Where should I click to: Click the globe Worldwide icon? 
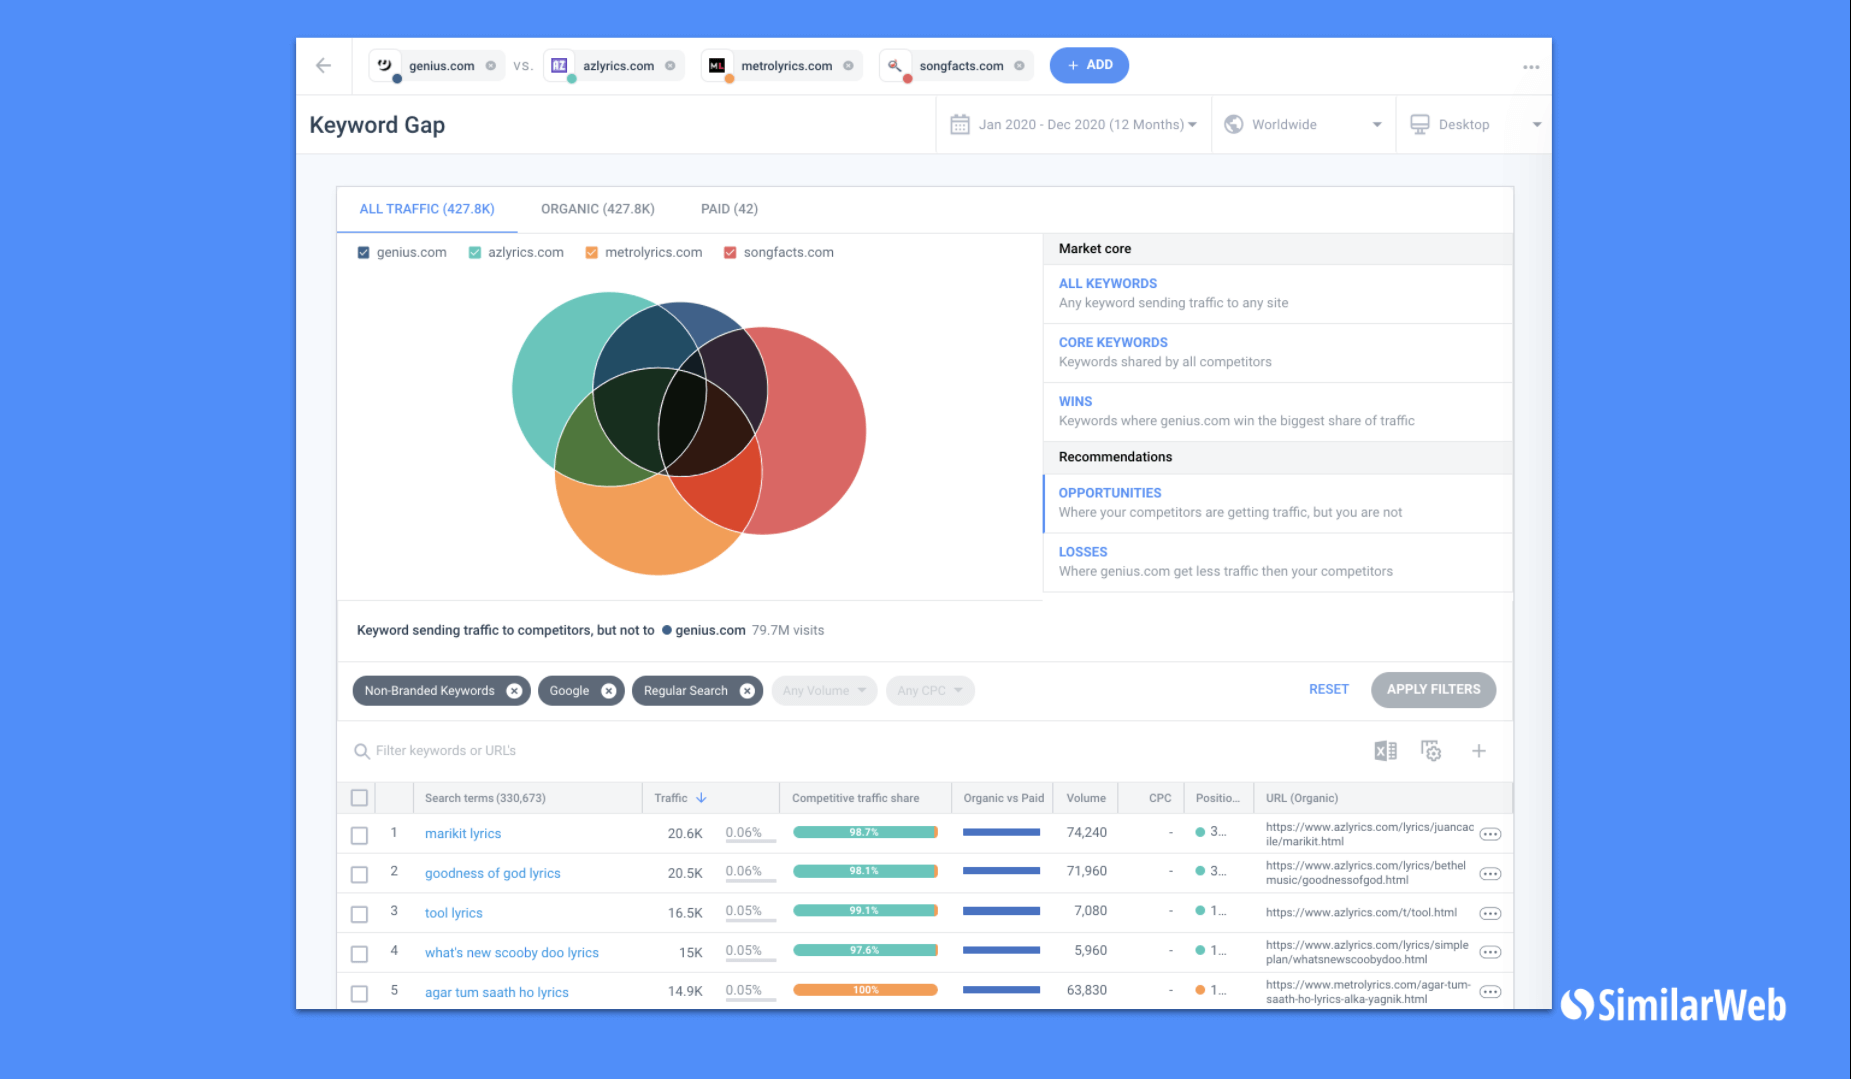coord(1234,124)
